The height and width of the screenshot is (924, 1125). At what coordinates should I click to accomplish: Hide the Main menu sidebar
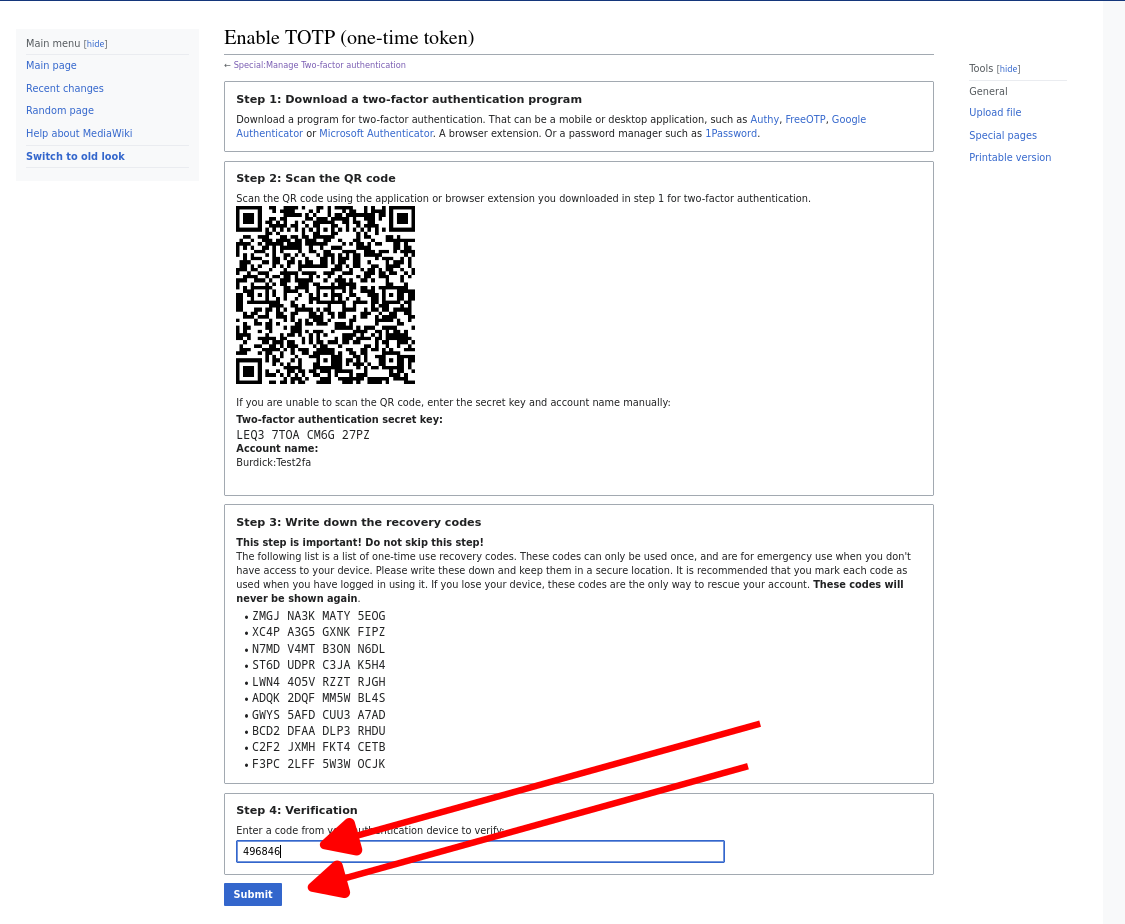[95, 44]
